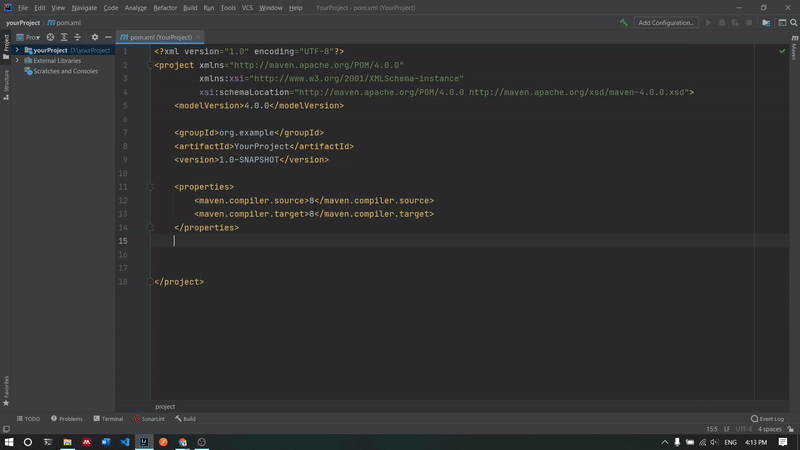This screenshot has width=800, height=450.
Task: Open File Explorer from the taskbar
Action: point(67,442)
